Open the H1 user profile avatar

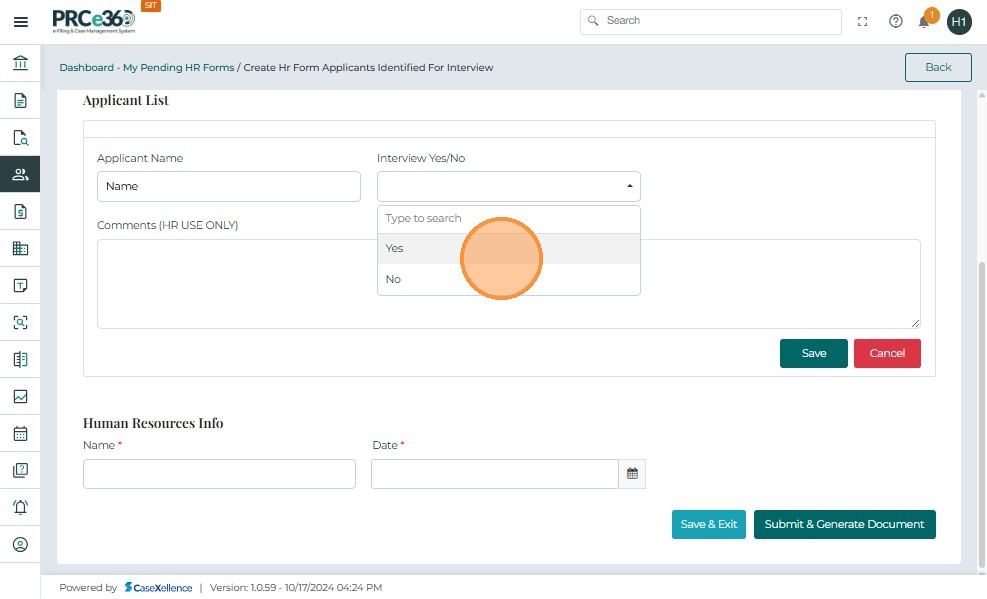click(x=959, y=22)
